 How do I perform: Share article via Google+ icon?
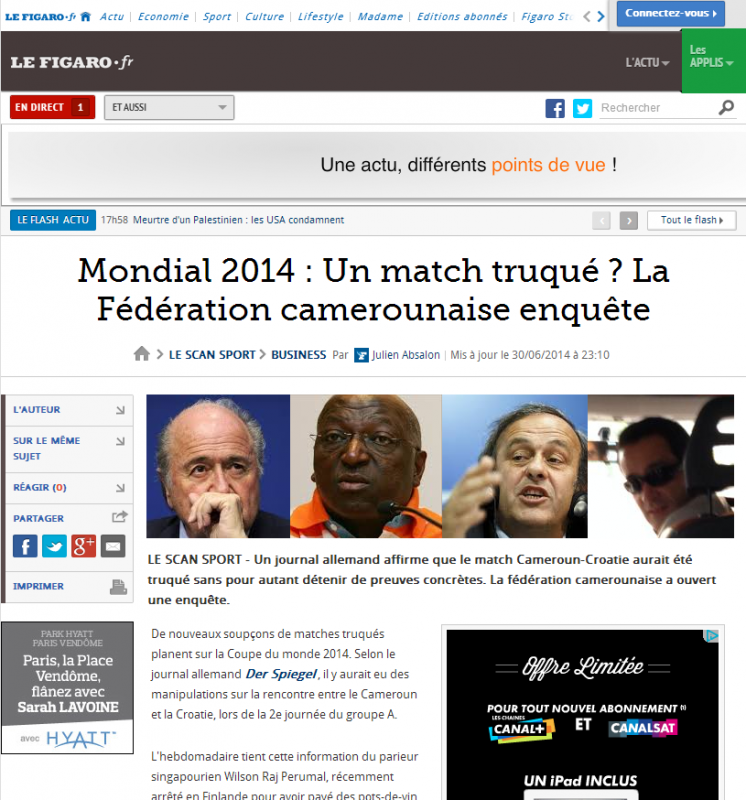point(84,546)
